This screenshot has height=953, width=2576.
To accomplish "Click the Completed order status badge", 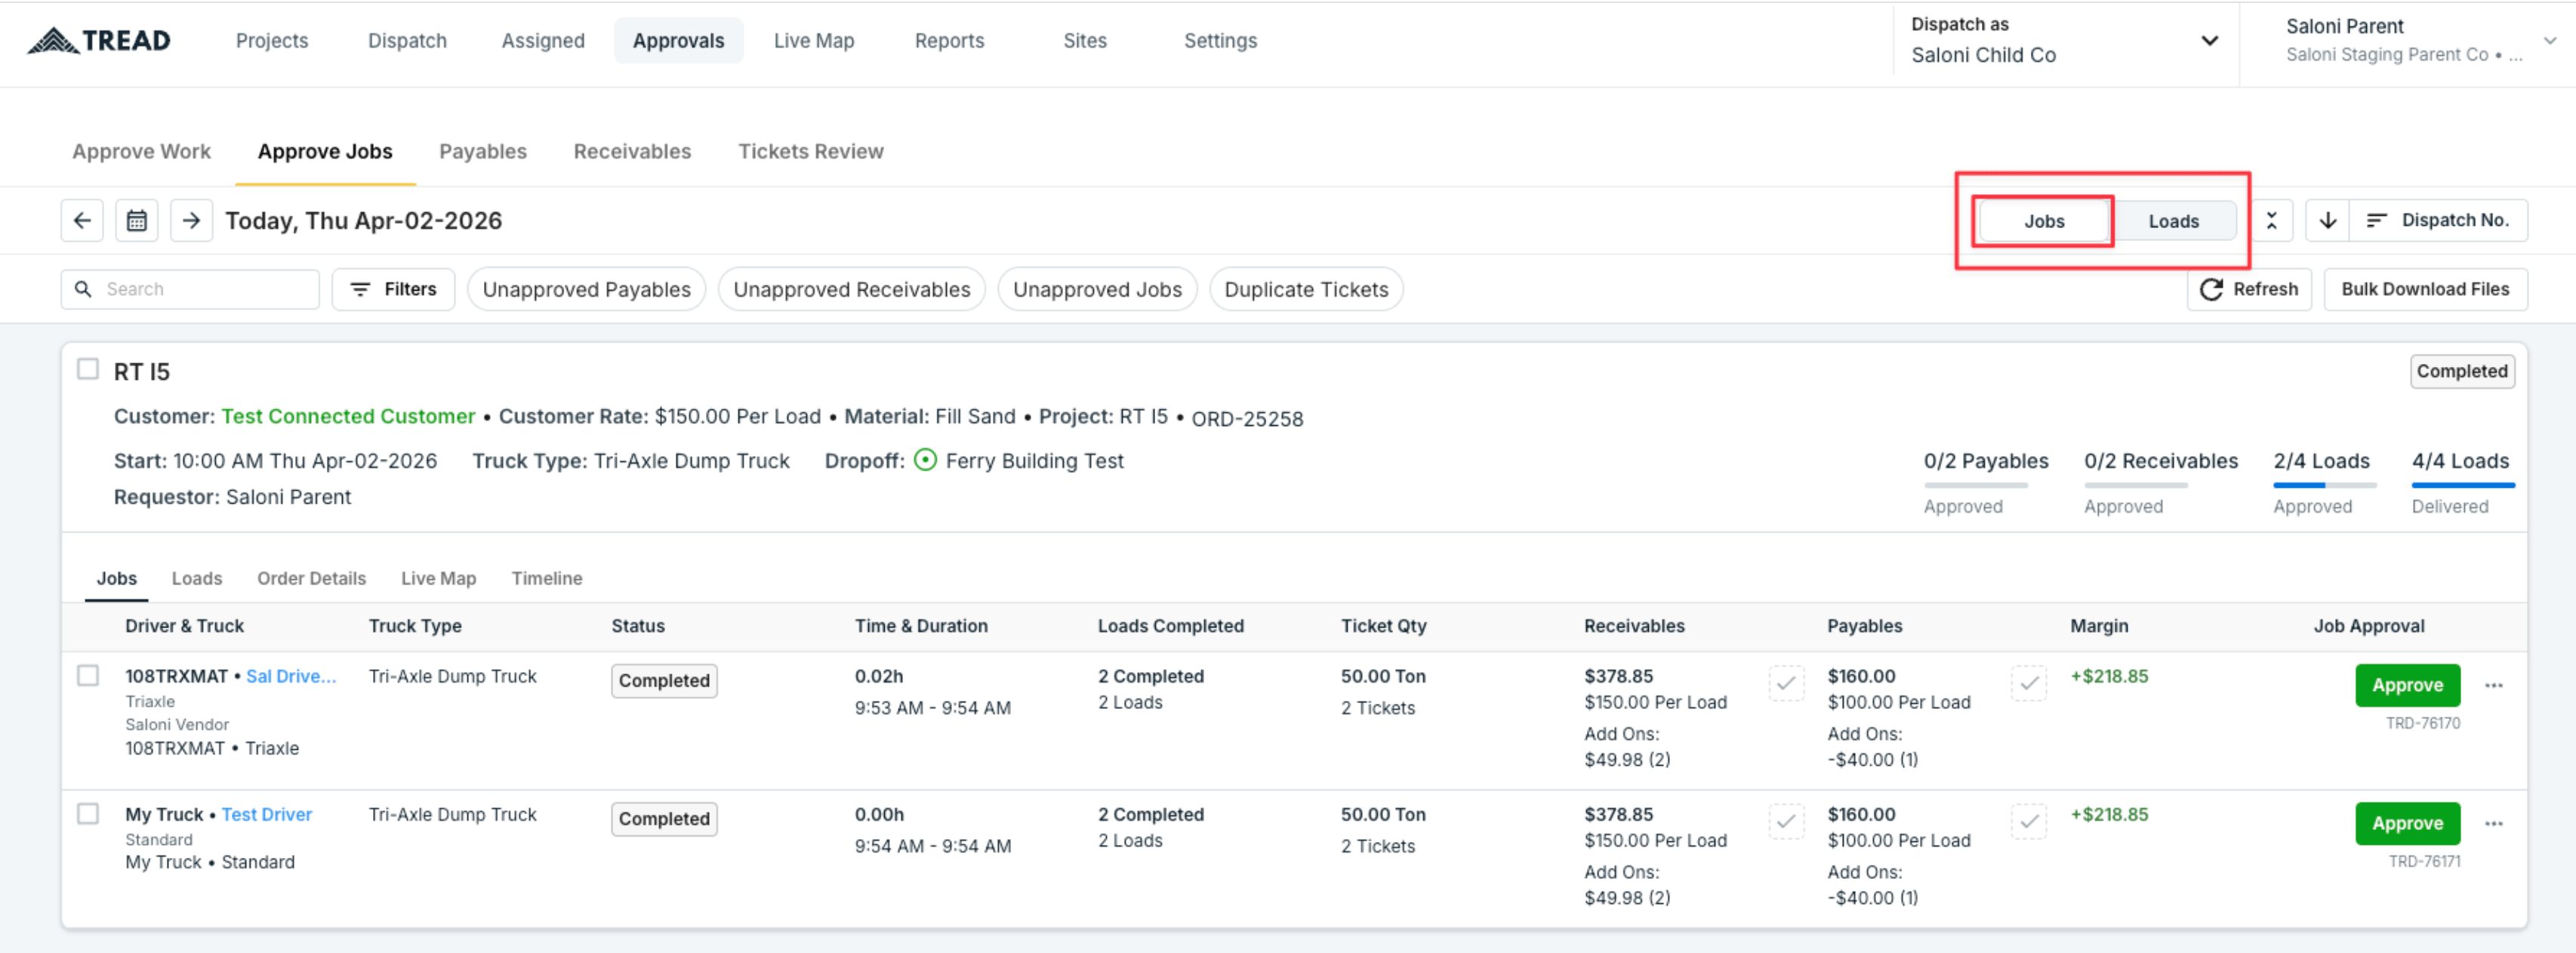I will pyautogui.click(x=2462, y=371).
